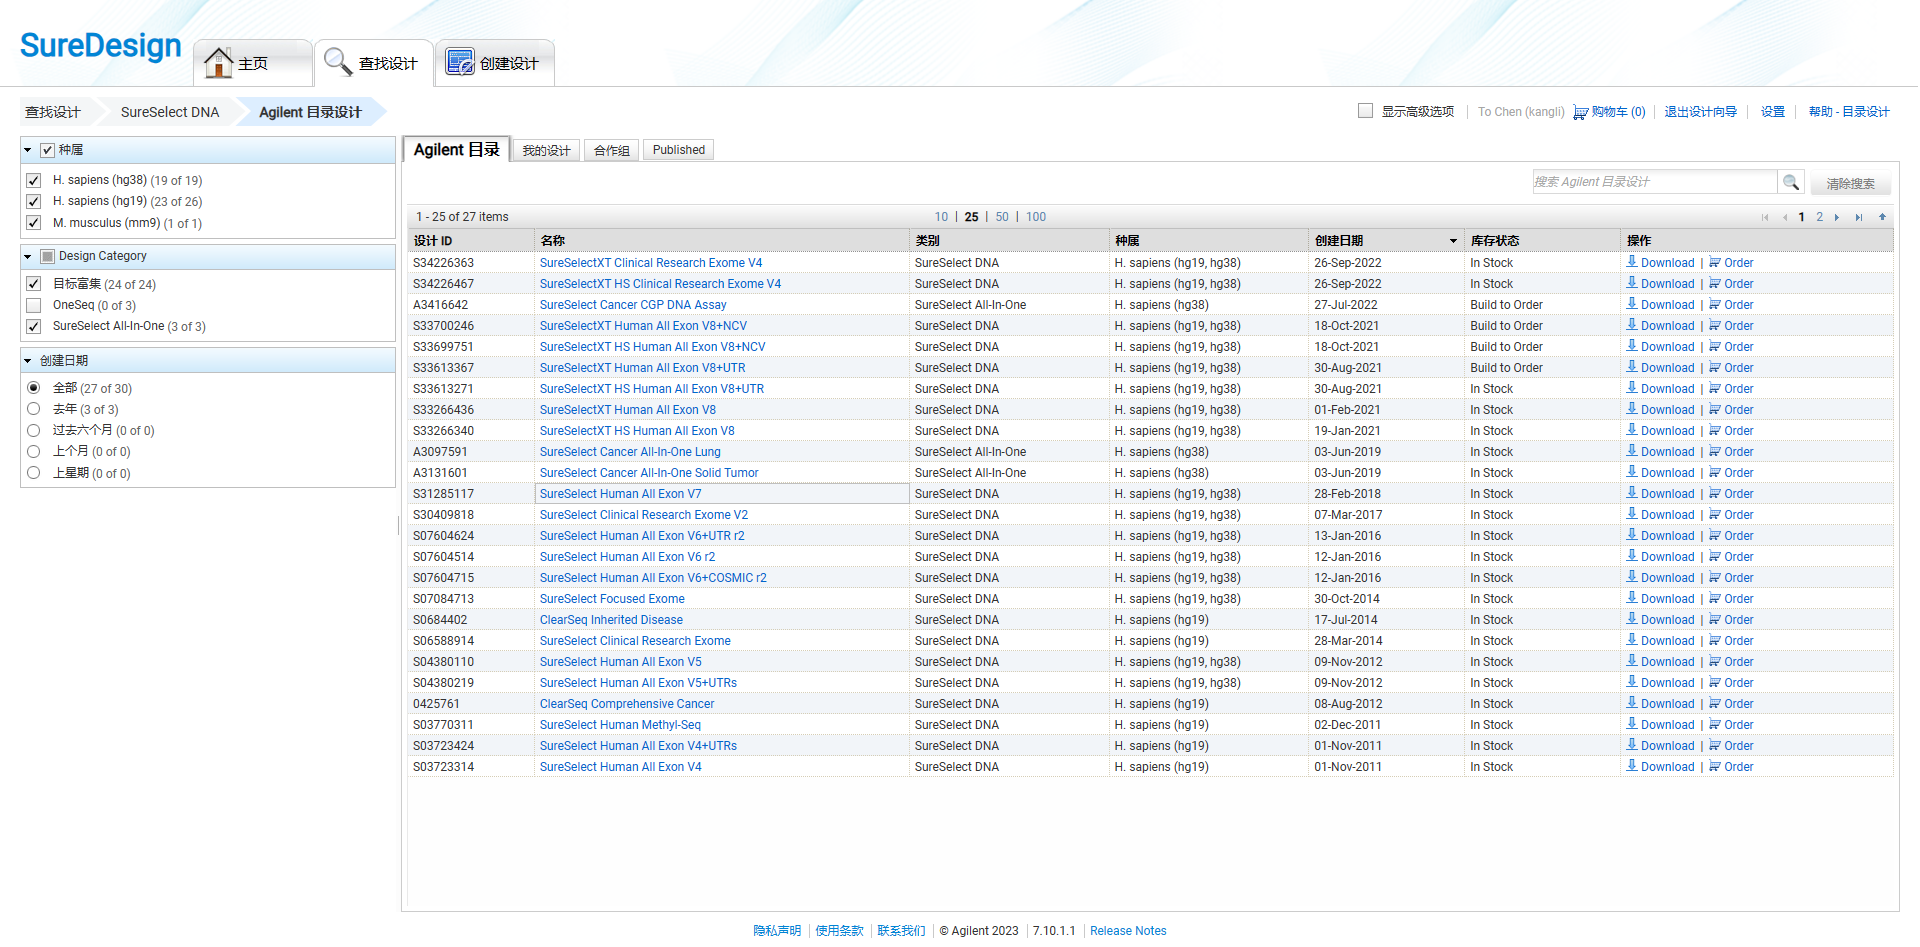Click the Order cart icon for S31285117
This screenshot has height=947, width=1920.
1715,494
